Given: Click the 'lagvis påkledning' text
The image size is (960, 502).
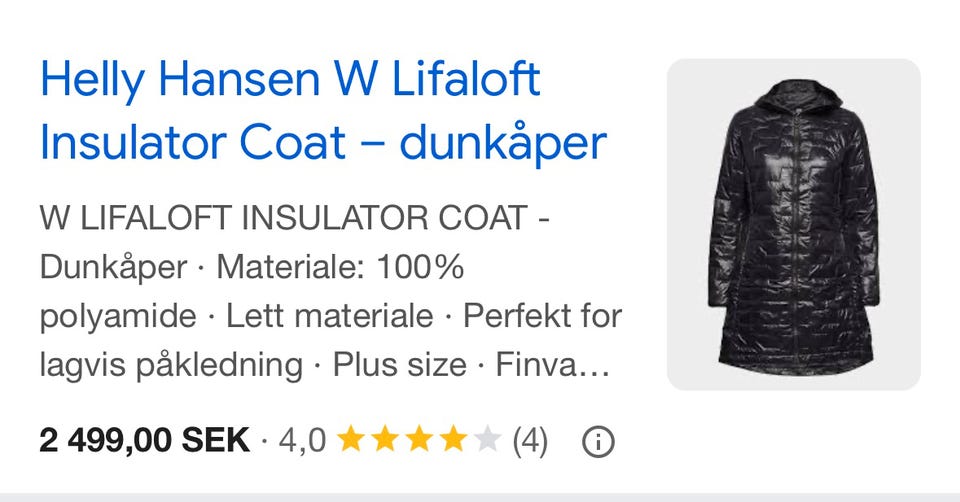Looking at the screenshot, I should tap(171, 366).
